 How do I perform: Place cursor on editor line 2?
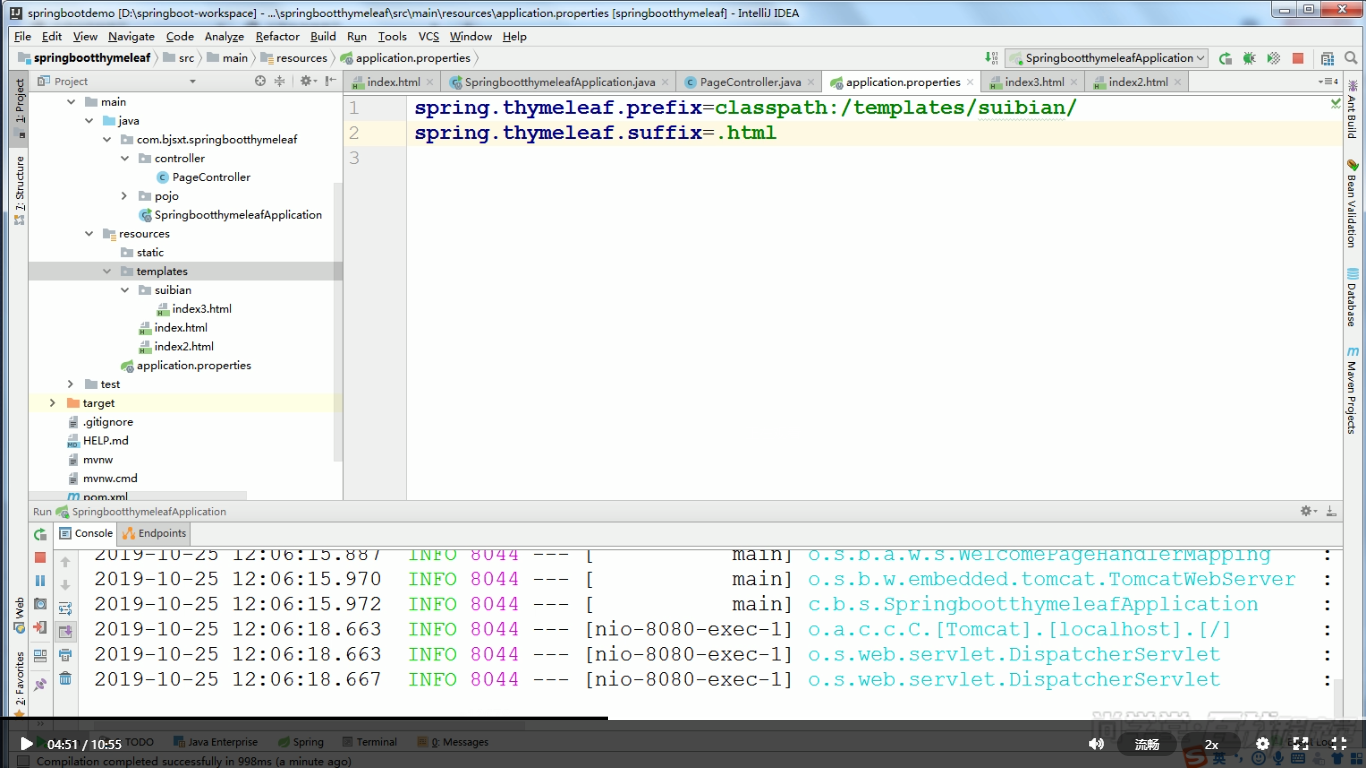(874, 133)
